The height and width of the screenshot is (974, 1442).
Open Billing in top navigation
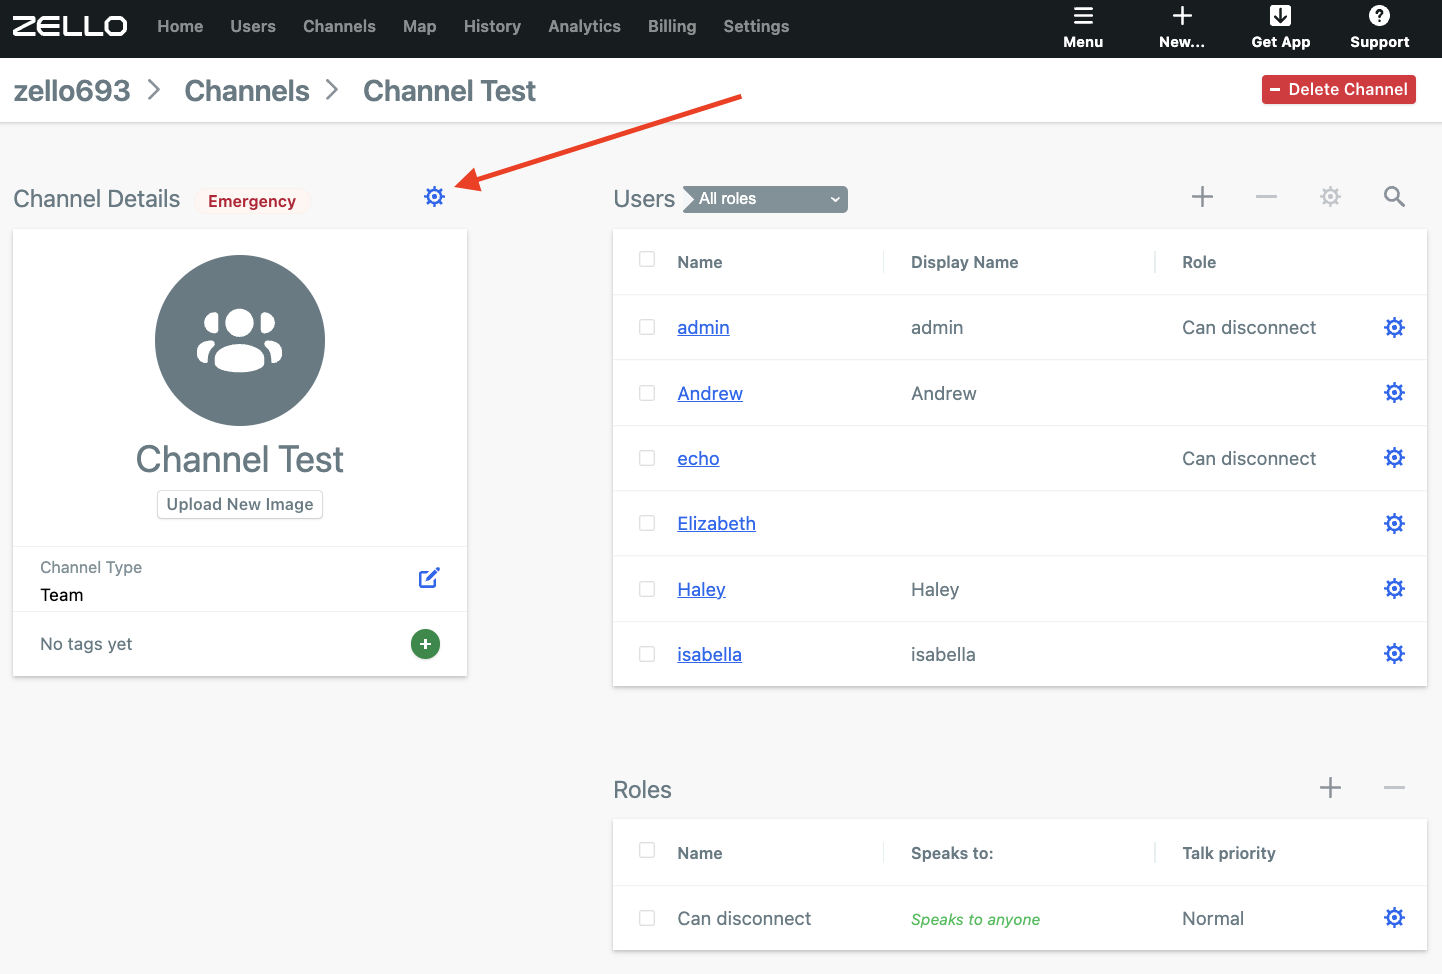672,26
